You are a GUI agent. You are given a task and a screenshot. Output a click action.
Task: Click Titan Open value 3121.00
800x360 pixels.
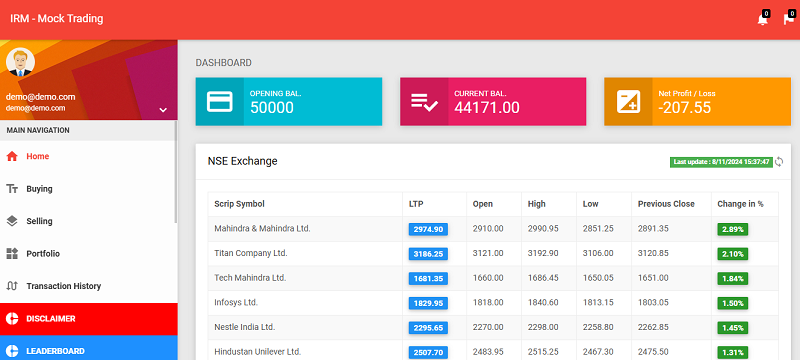pos(488,253)
